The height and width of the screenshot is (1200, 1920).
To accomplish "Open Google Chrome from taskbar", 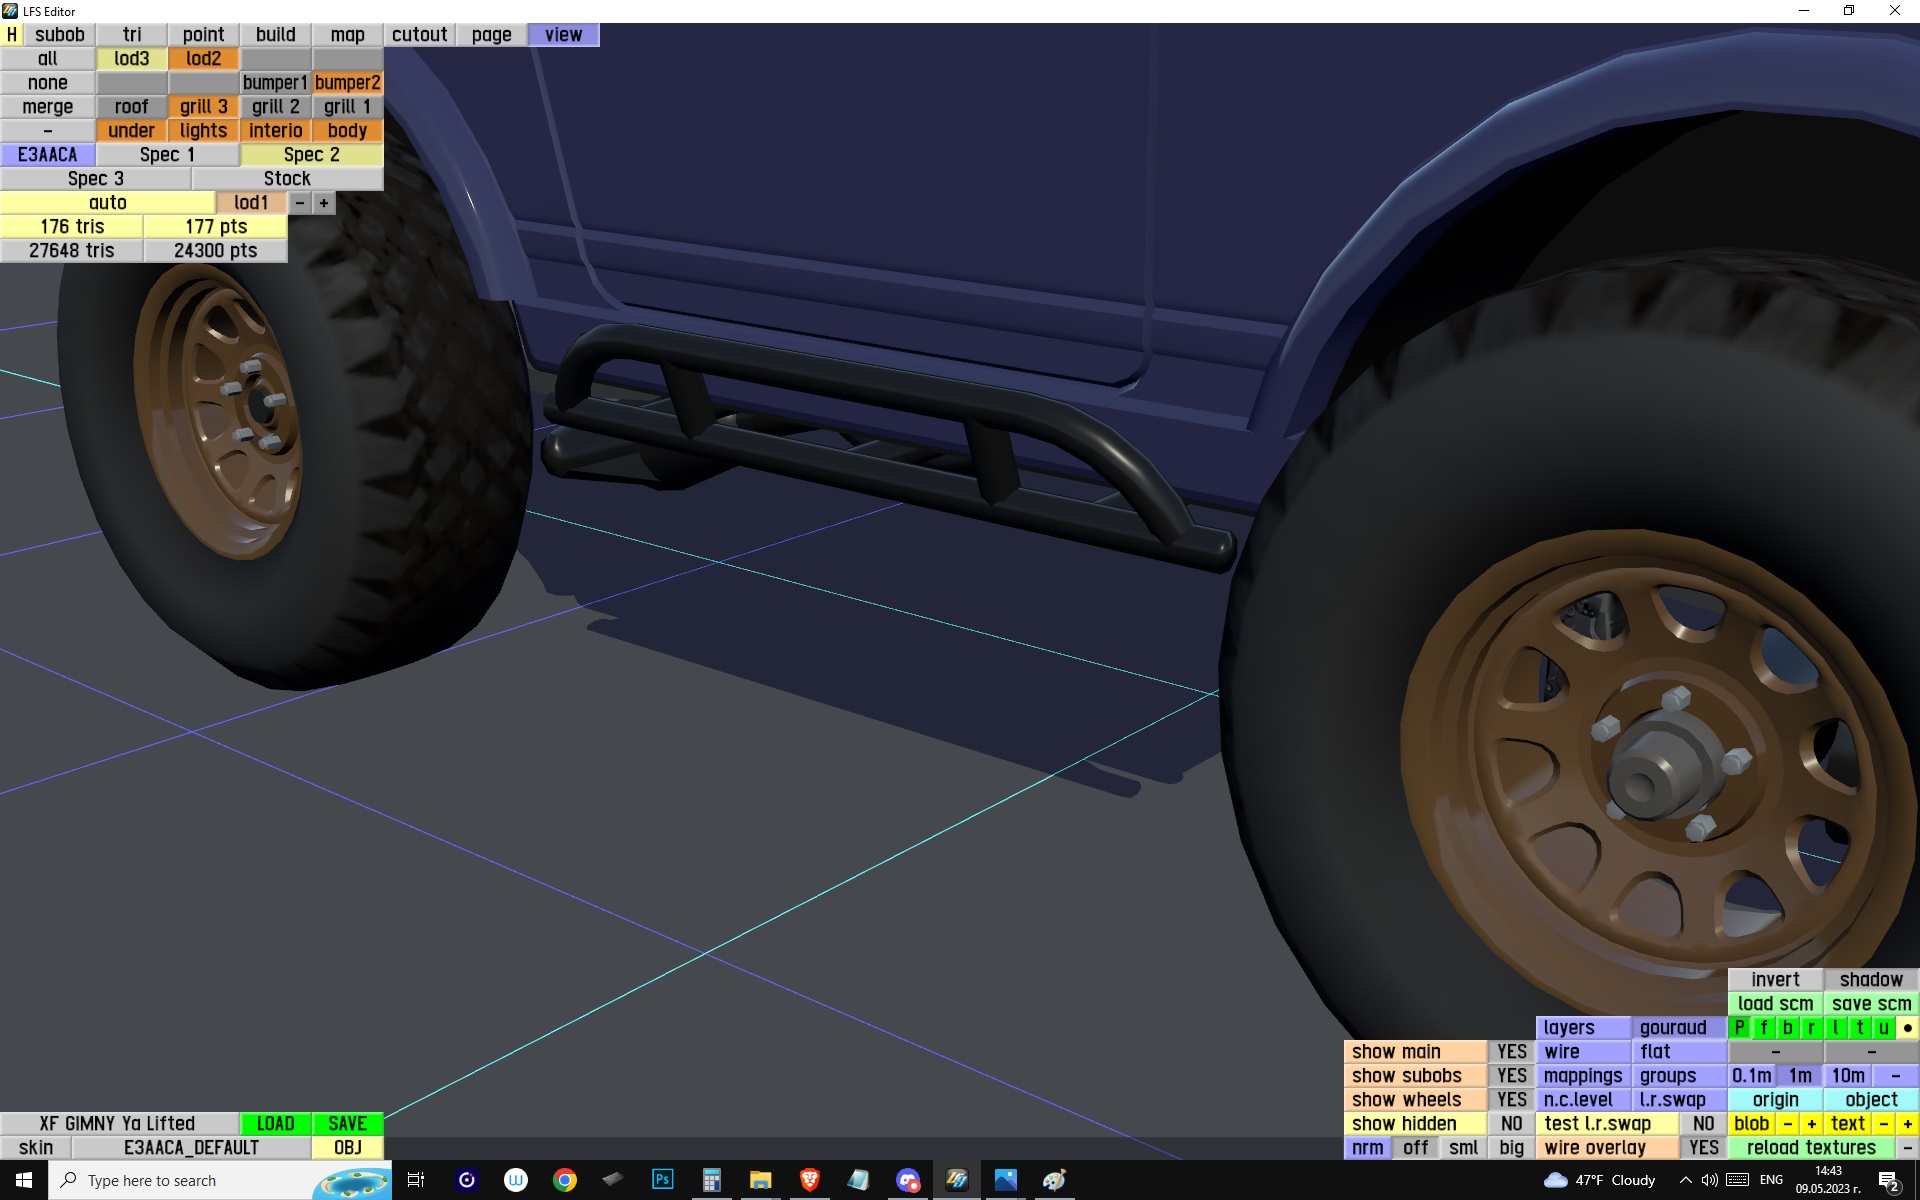I will pos(565,1180).
